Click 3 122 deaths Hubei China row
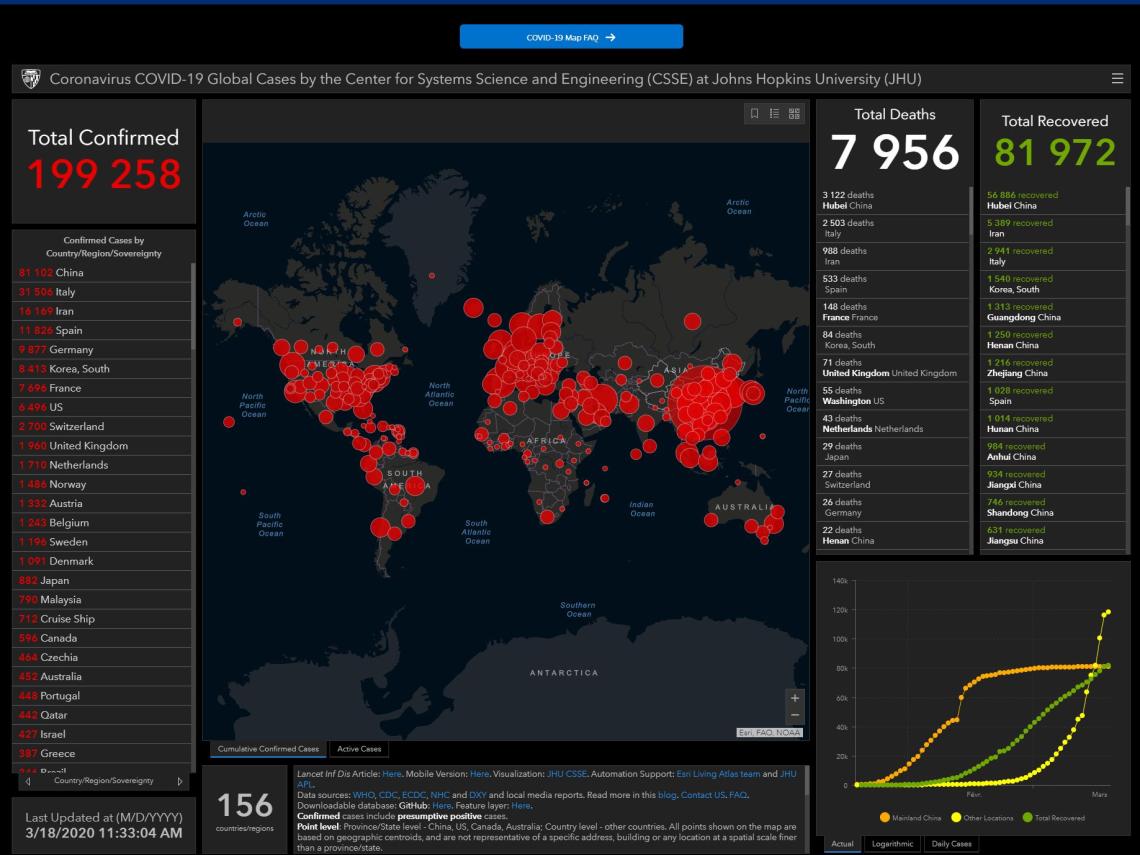Image resolution: width=1140 pixels, height=855 pixels. [x=893, y=201]
